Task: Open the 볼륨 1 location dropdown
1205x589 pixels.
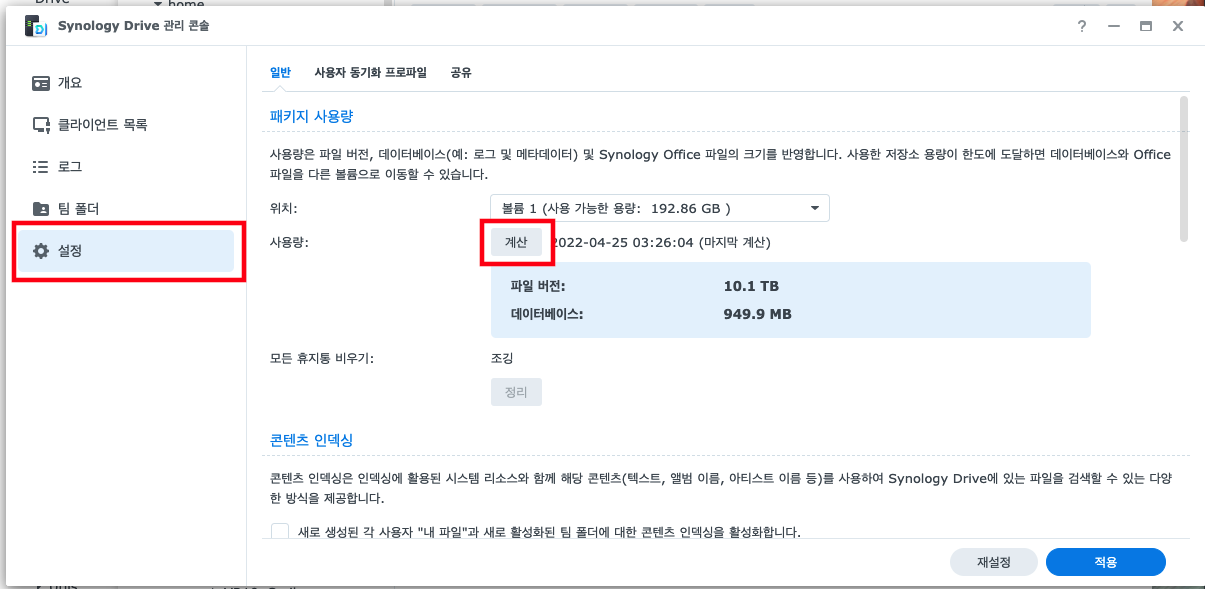Action: 660,209
